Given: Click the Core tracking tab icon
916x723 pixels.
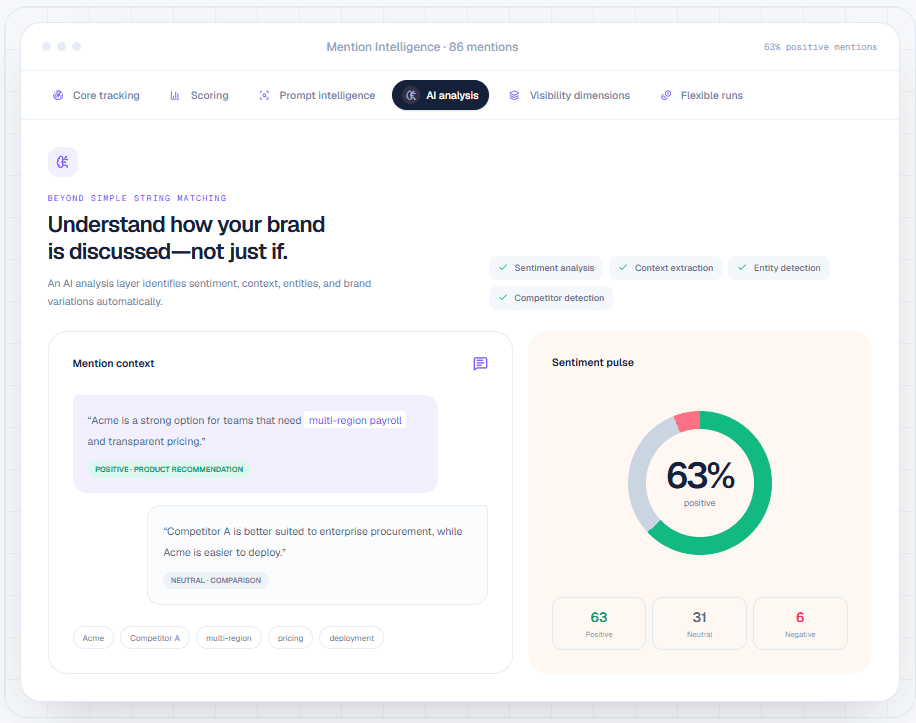Looking at the screenshot, I should pos(58,95).
